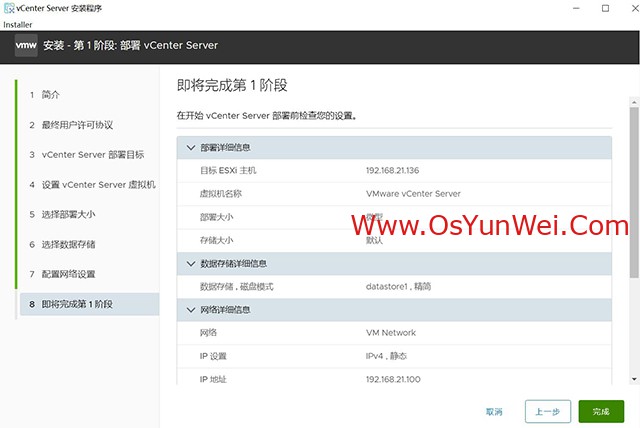
Task: Click the IP address 192.168.21.100
Action: click(393, 379)
